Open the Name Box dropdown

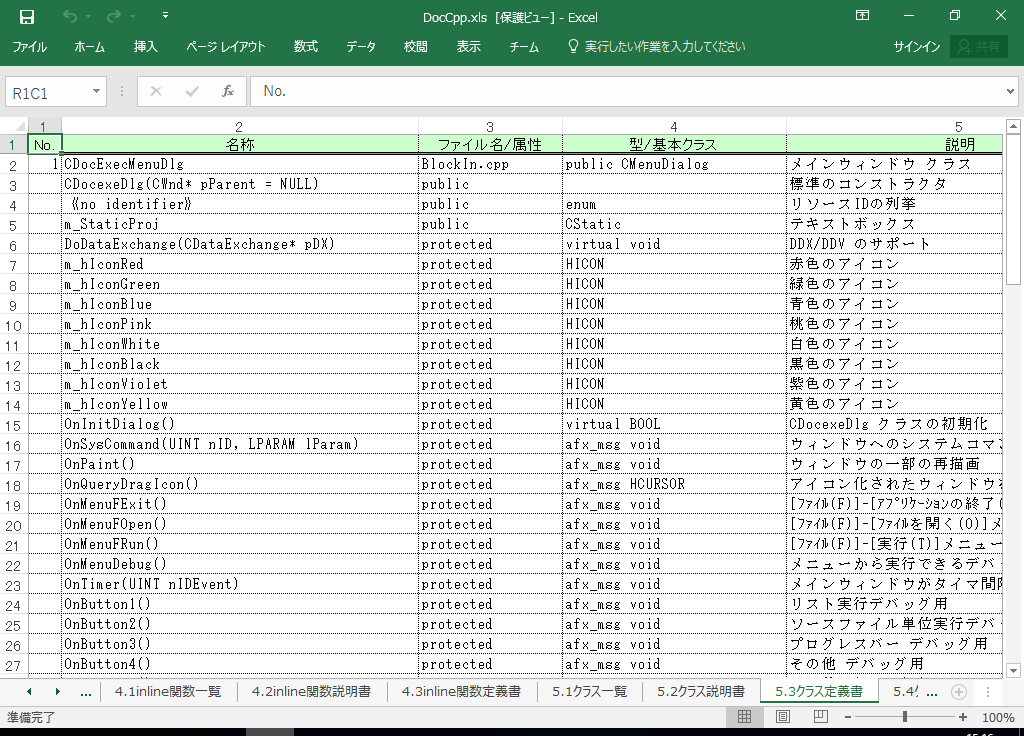point(96,92)
